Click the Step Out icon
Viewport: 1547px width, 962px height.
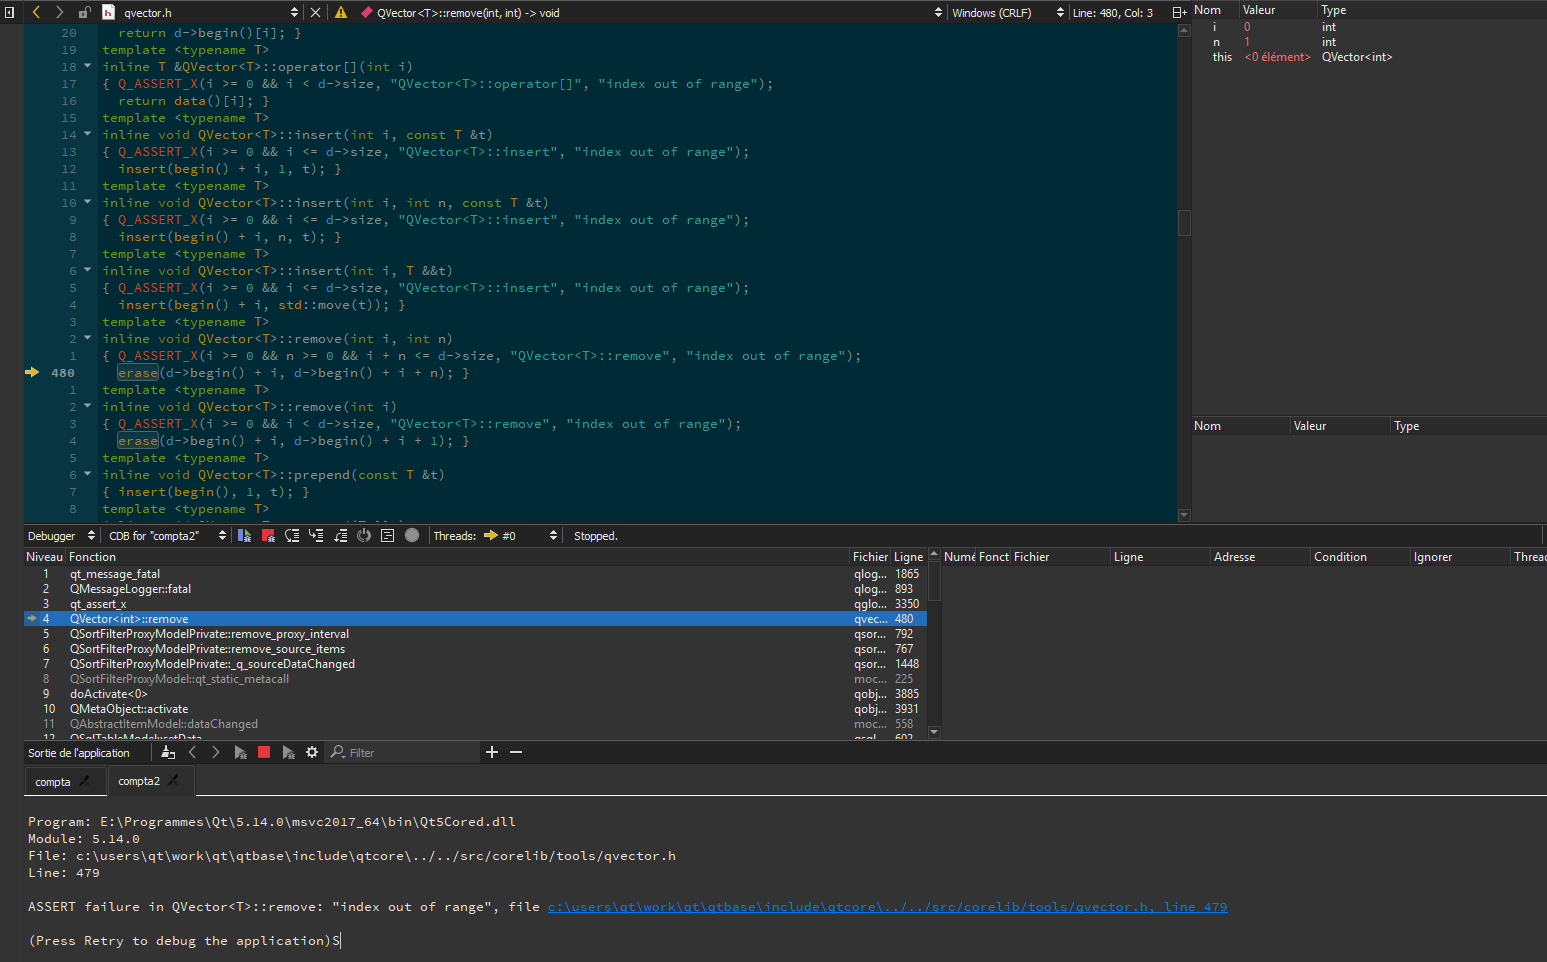click(340, 536)
